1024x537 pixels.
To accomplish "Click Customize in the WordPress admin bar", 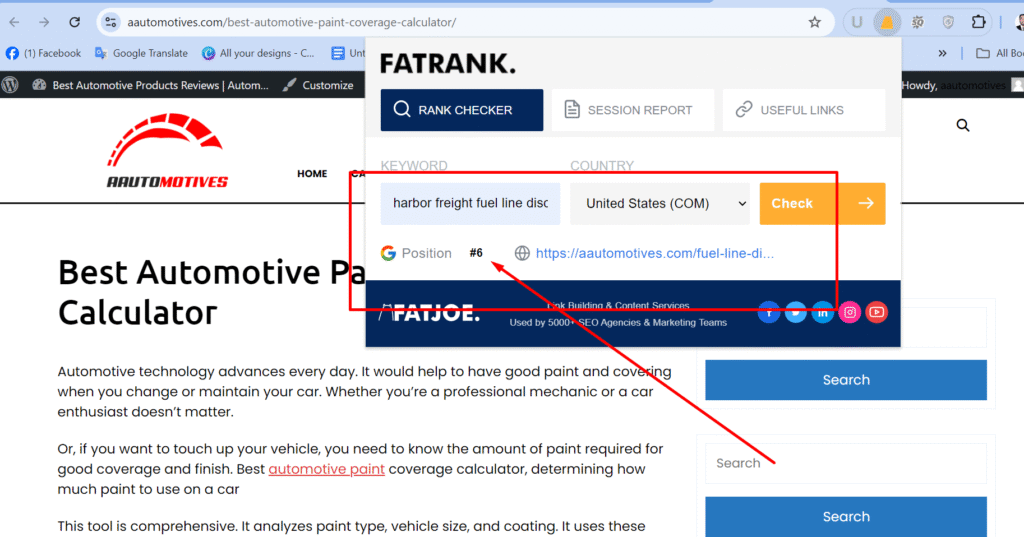I will (318, 85).
